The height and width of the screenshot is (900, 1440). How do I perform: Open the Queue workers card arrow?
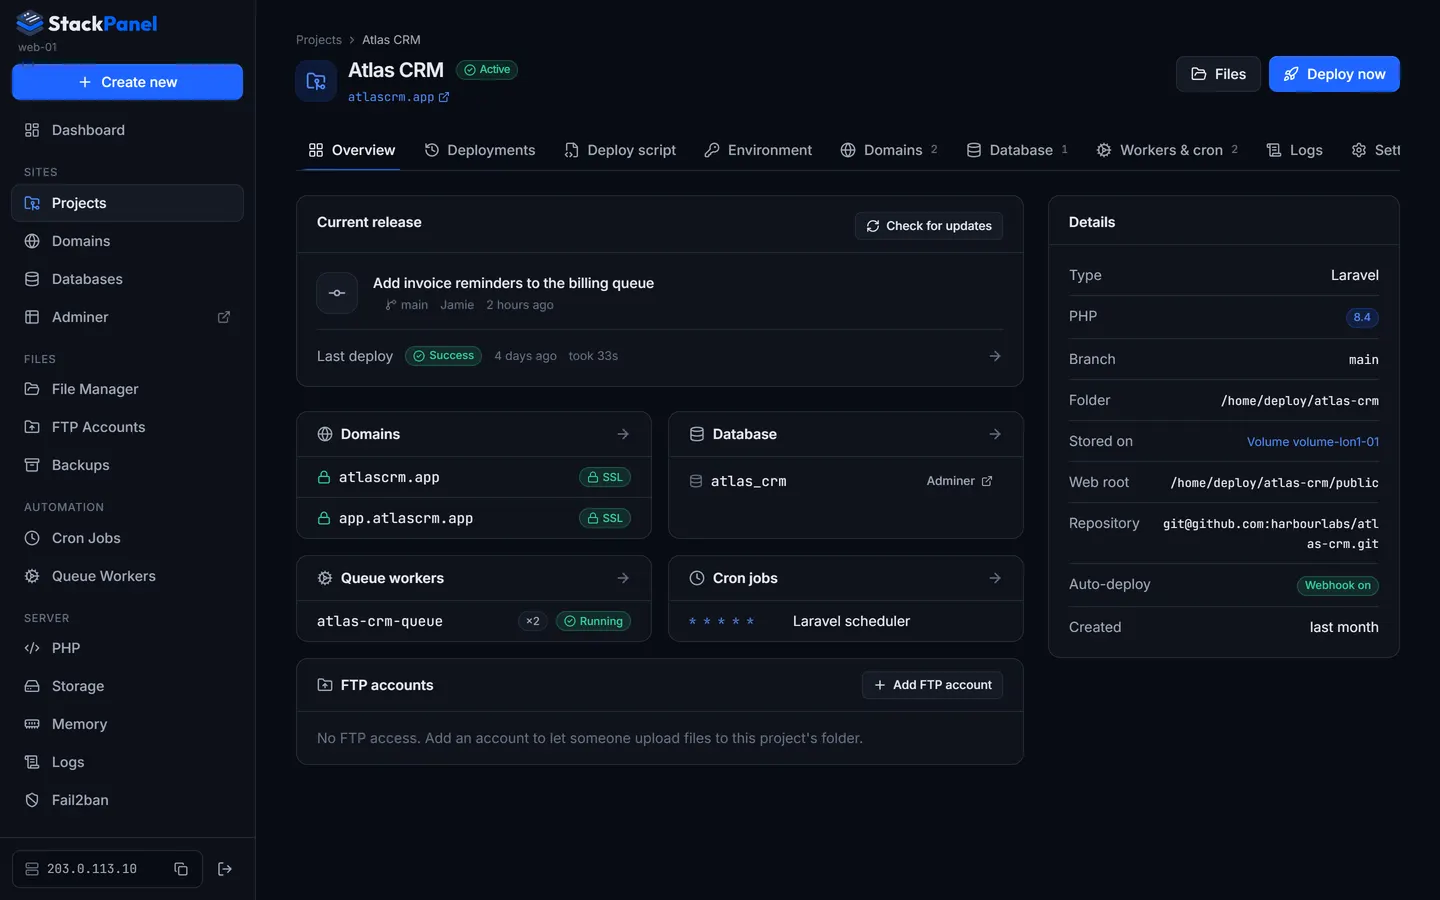coord(623,578)
